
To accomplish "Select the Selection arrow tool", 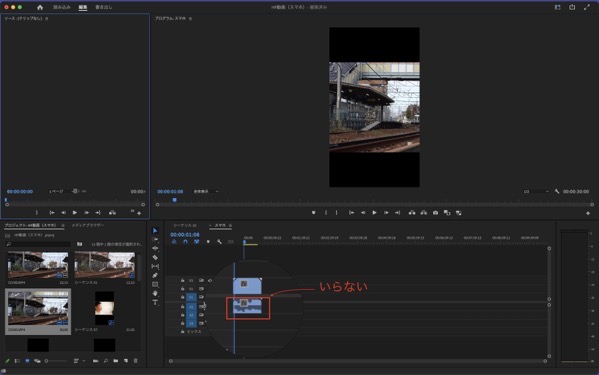I will coord(155,231).
